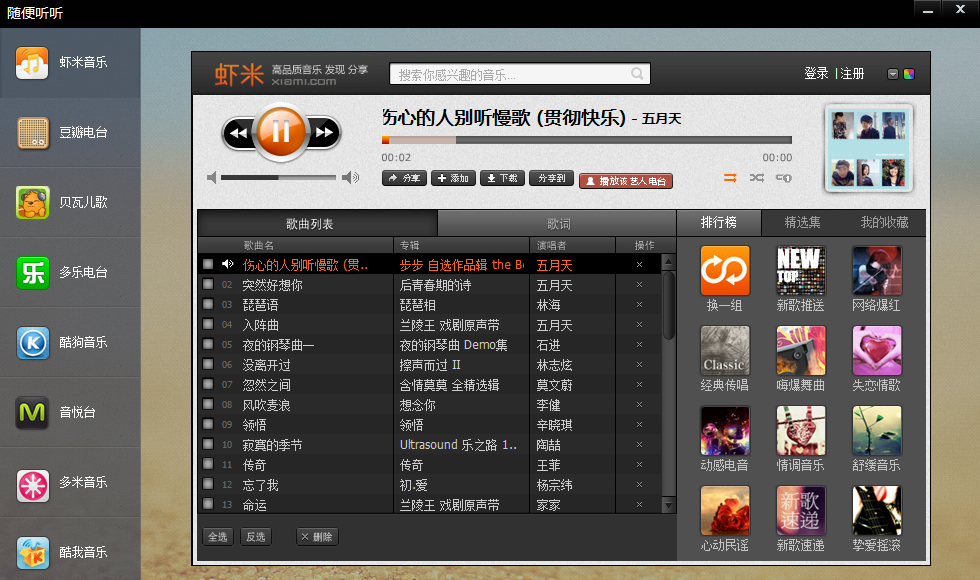The height and width of the screenshot is (580, 980).
Task: Open 换一组 refresh chart icon
Action: 724,270
